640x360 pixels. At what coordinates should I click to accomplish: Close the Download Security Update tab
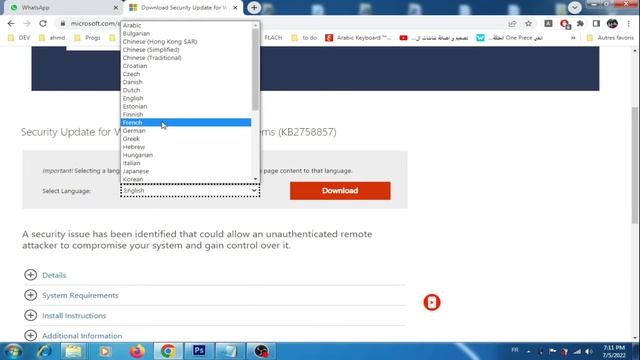pyautogui.click(x=235, y=8)
